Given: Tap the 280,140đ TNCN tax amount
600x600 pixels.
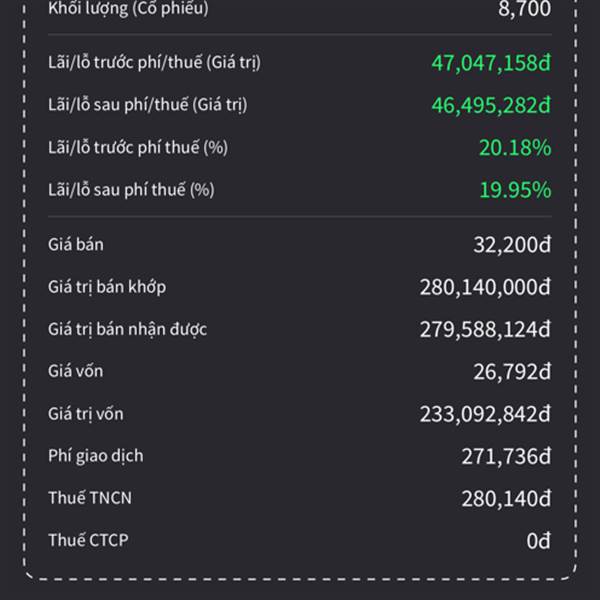Looking at the screenshot, I should pyautogui.click(x=506, y=499).
